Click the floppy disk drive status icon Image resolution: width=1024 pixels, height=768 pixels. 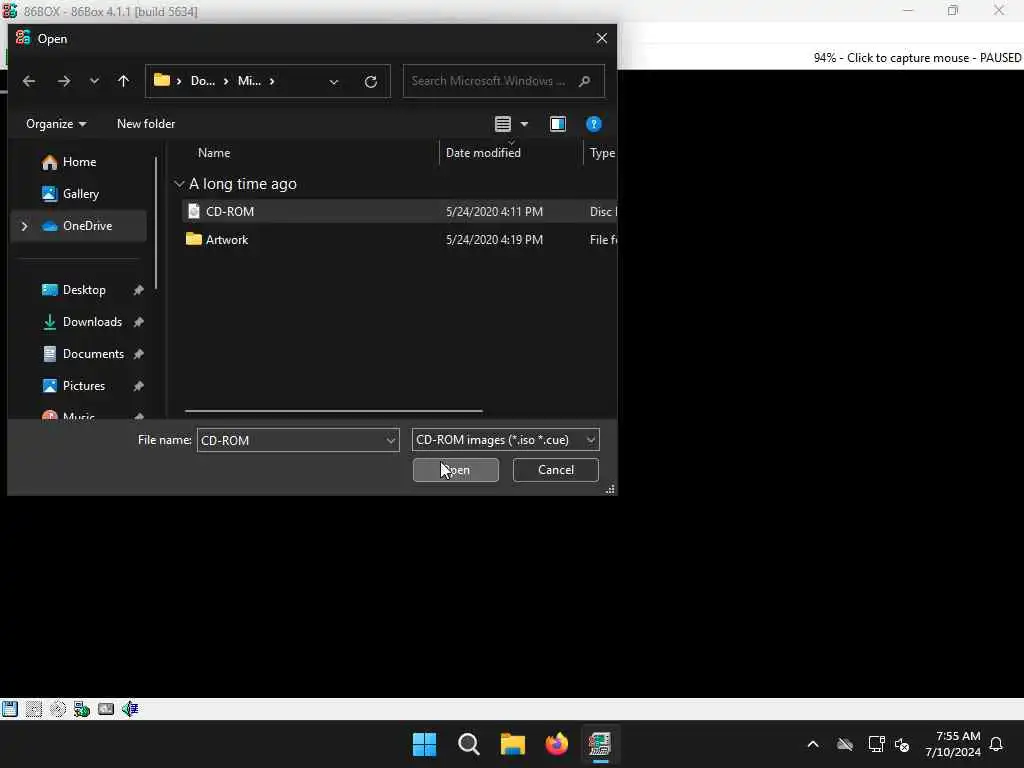10,709
